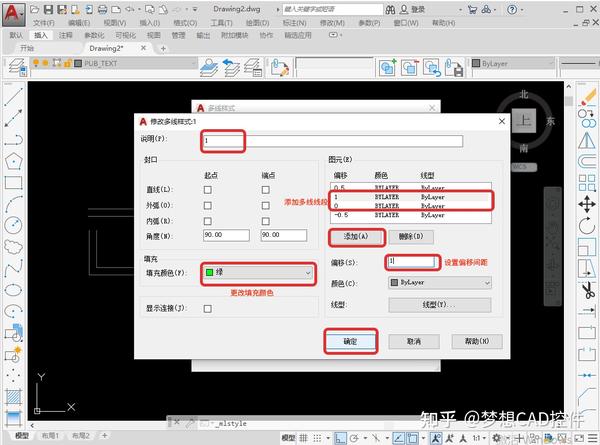The image size is (600, 445).
Task: Open the 文件(F) menu
Action: click(x=44, y=23)
